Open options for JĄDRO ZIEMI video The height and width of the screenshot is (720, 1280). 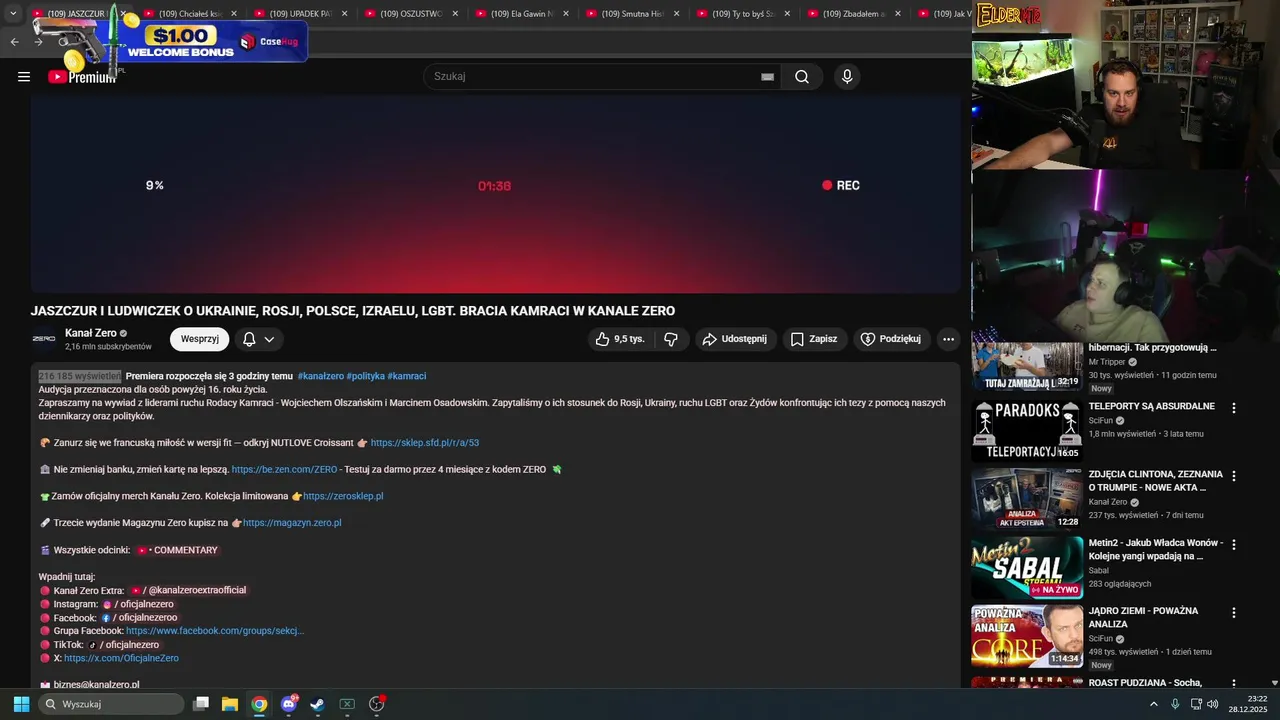(1233, 613)
